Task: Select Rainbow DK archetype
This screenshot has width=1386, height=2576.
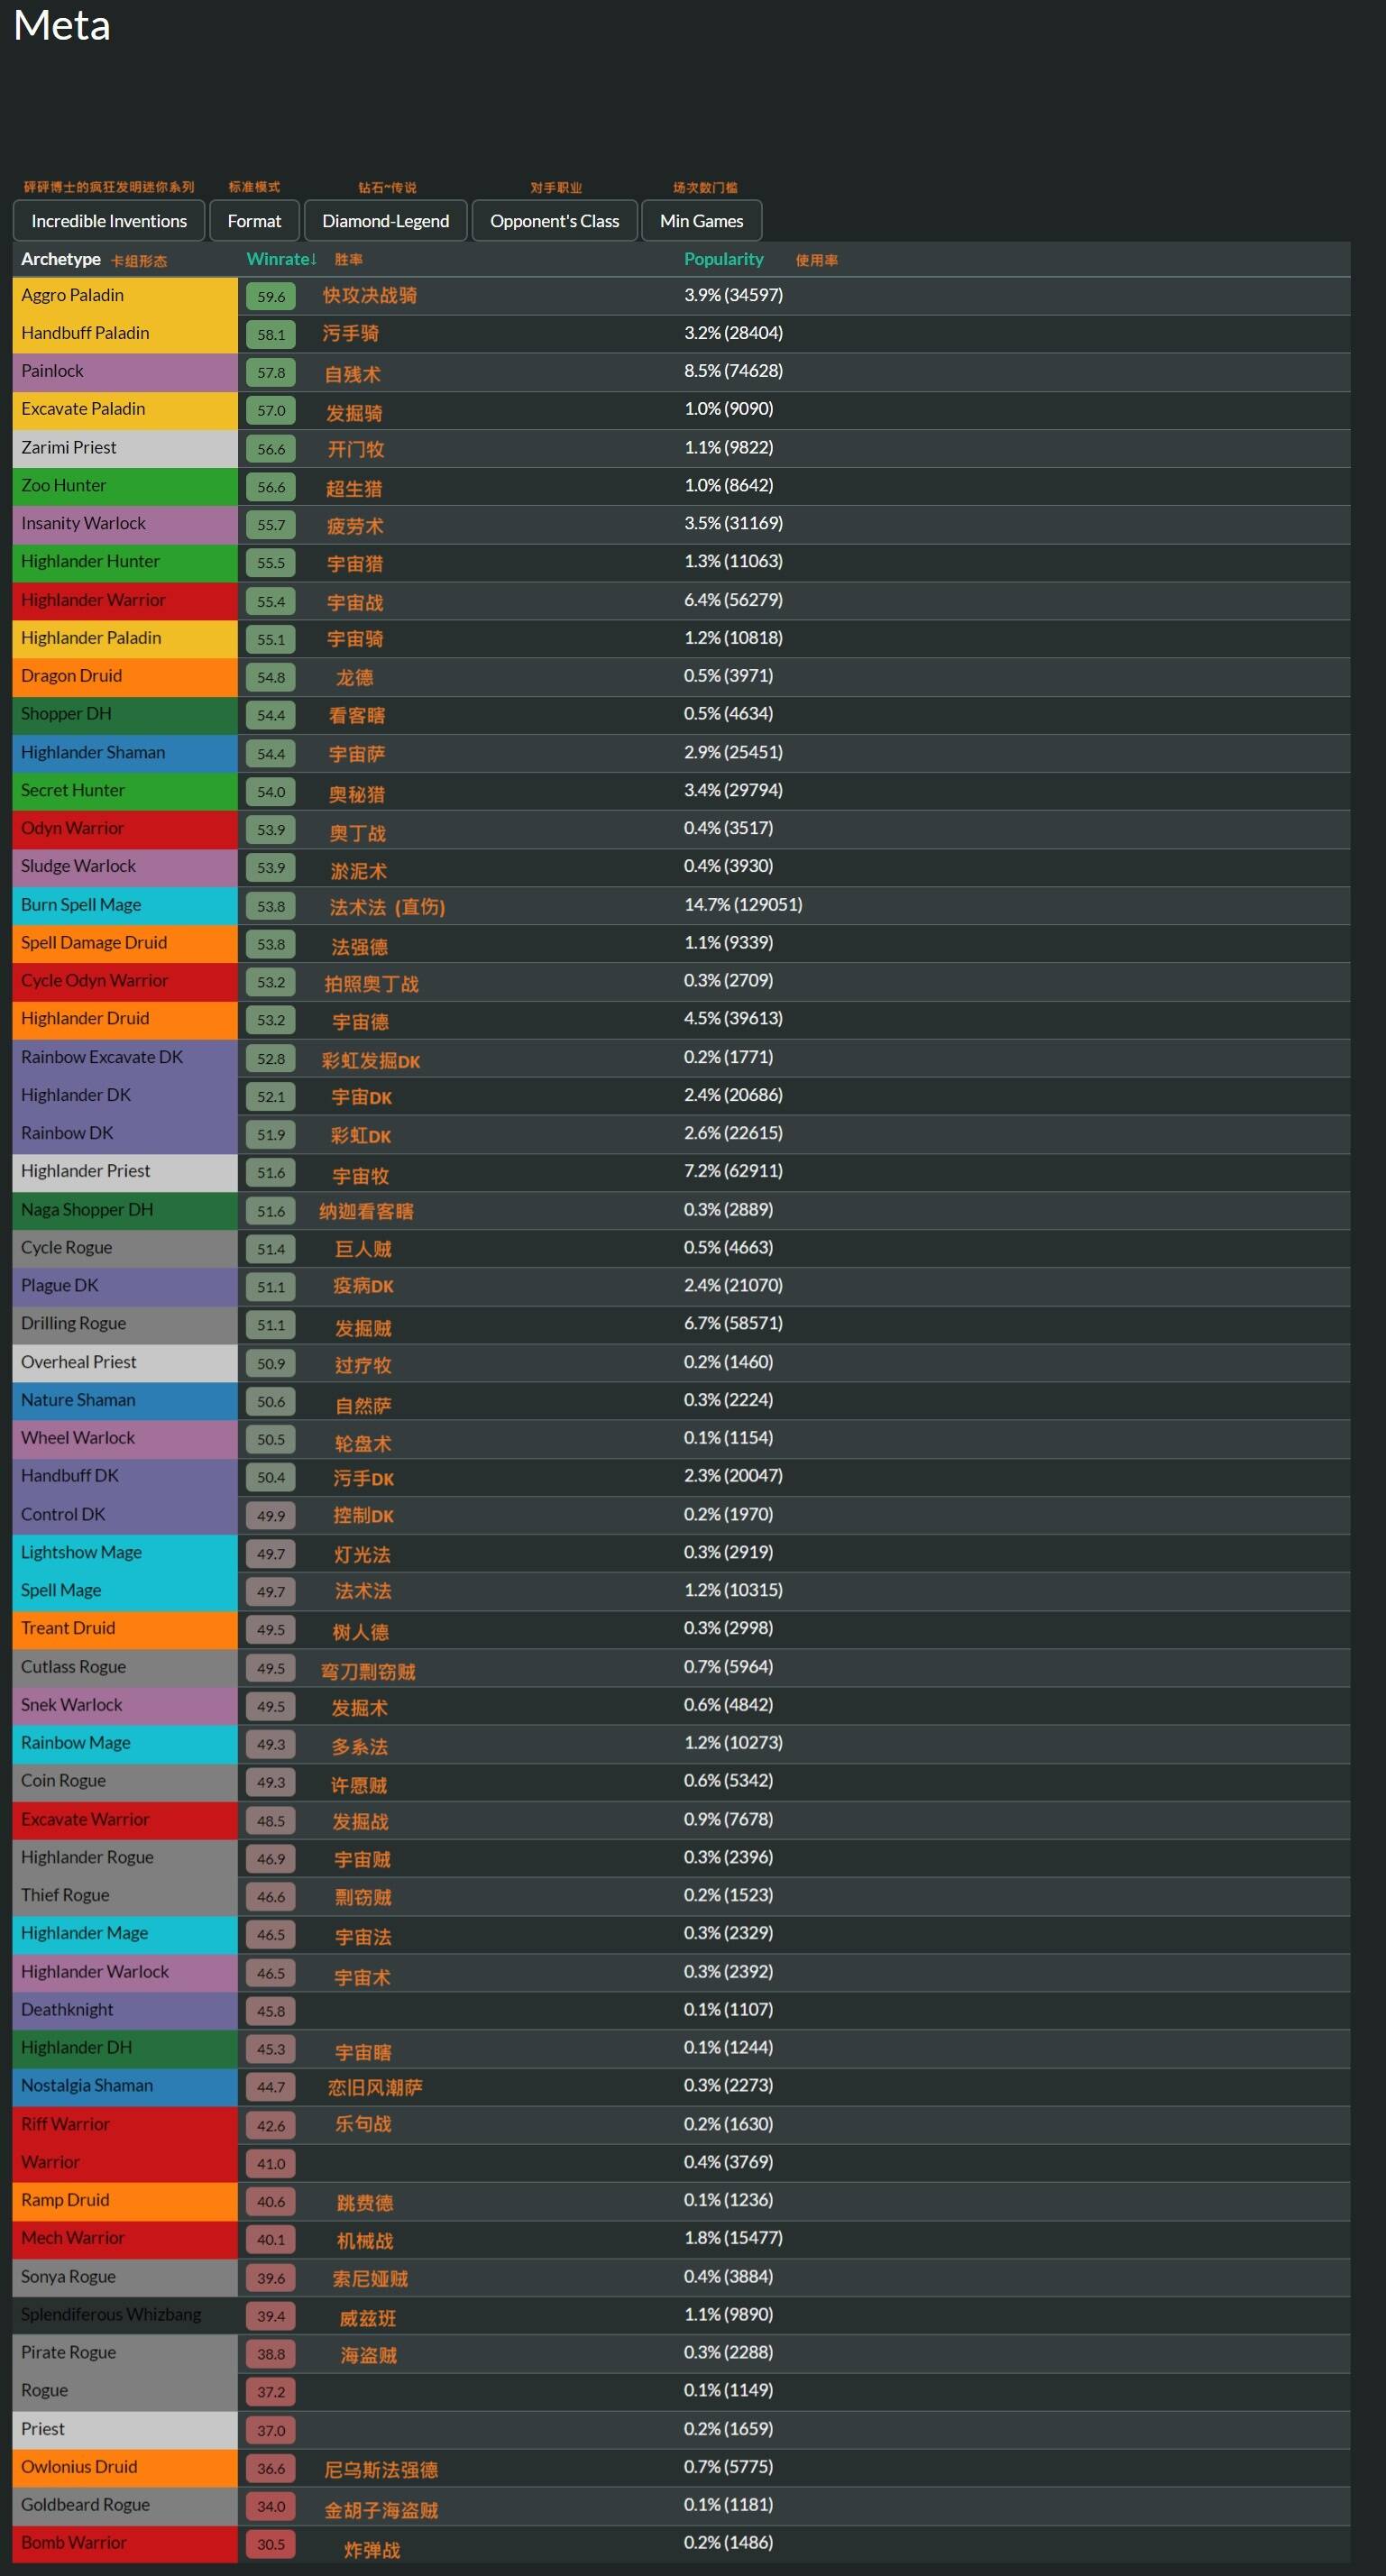Action: point(125,1134)
